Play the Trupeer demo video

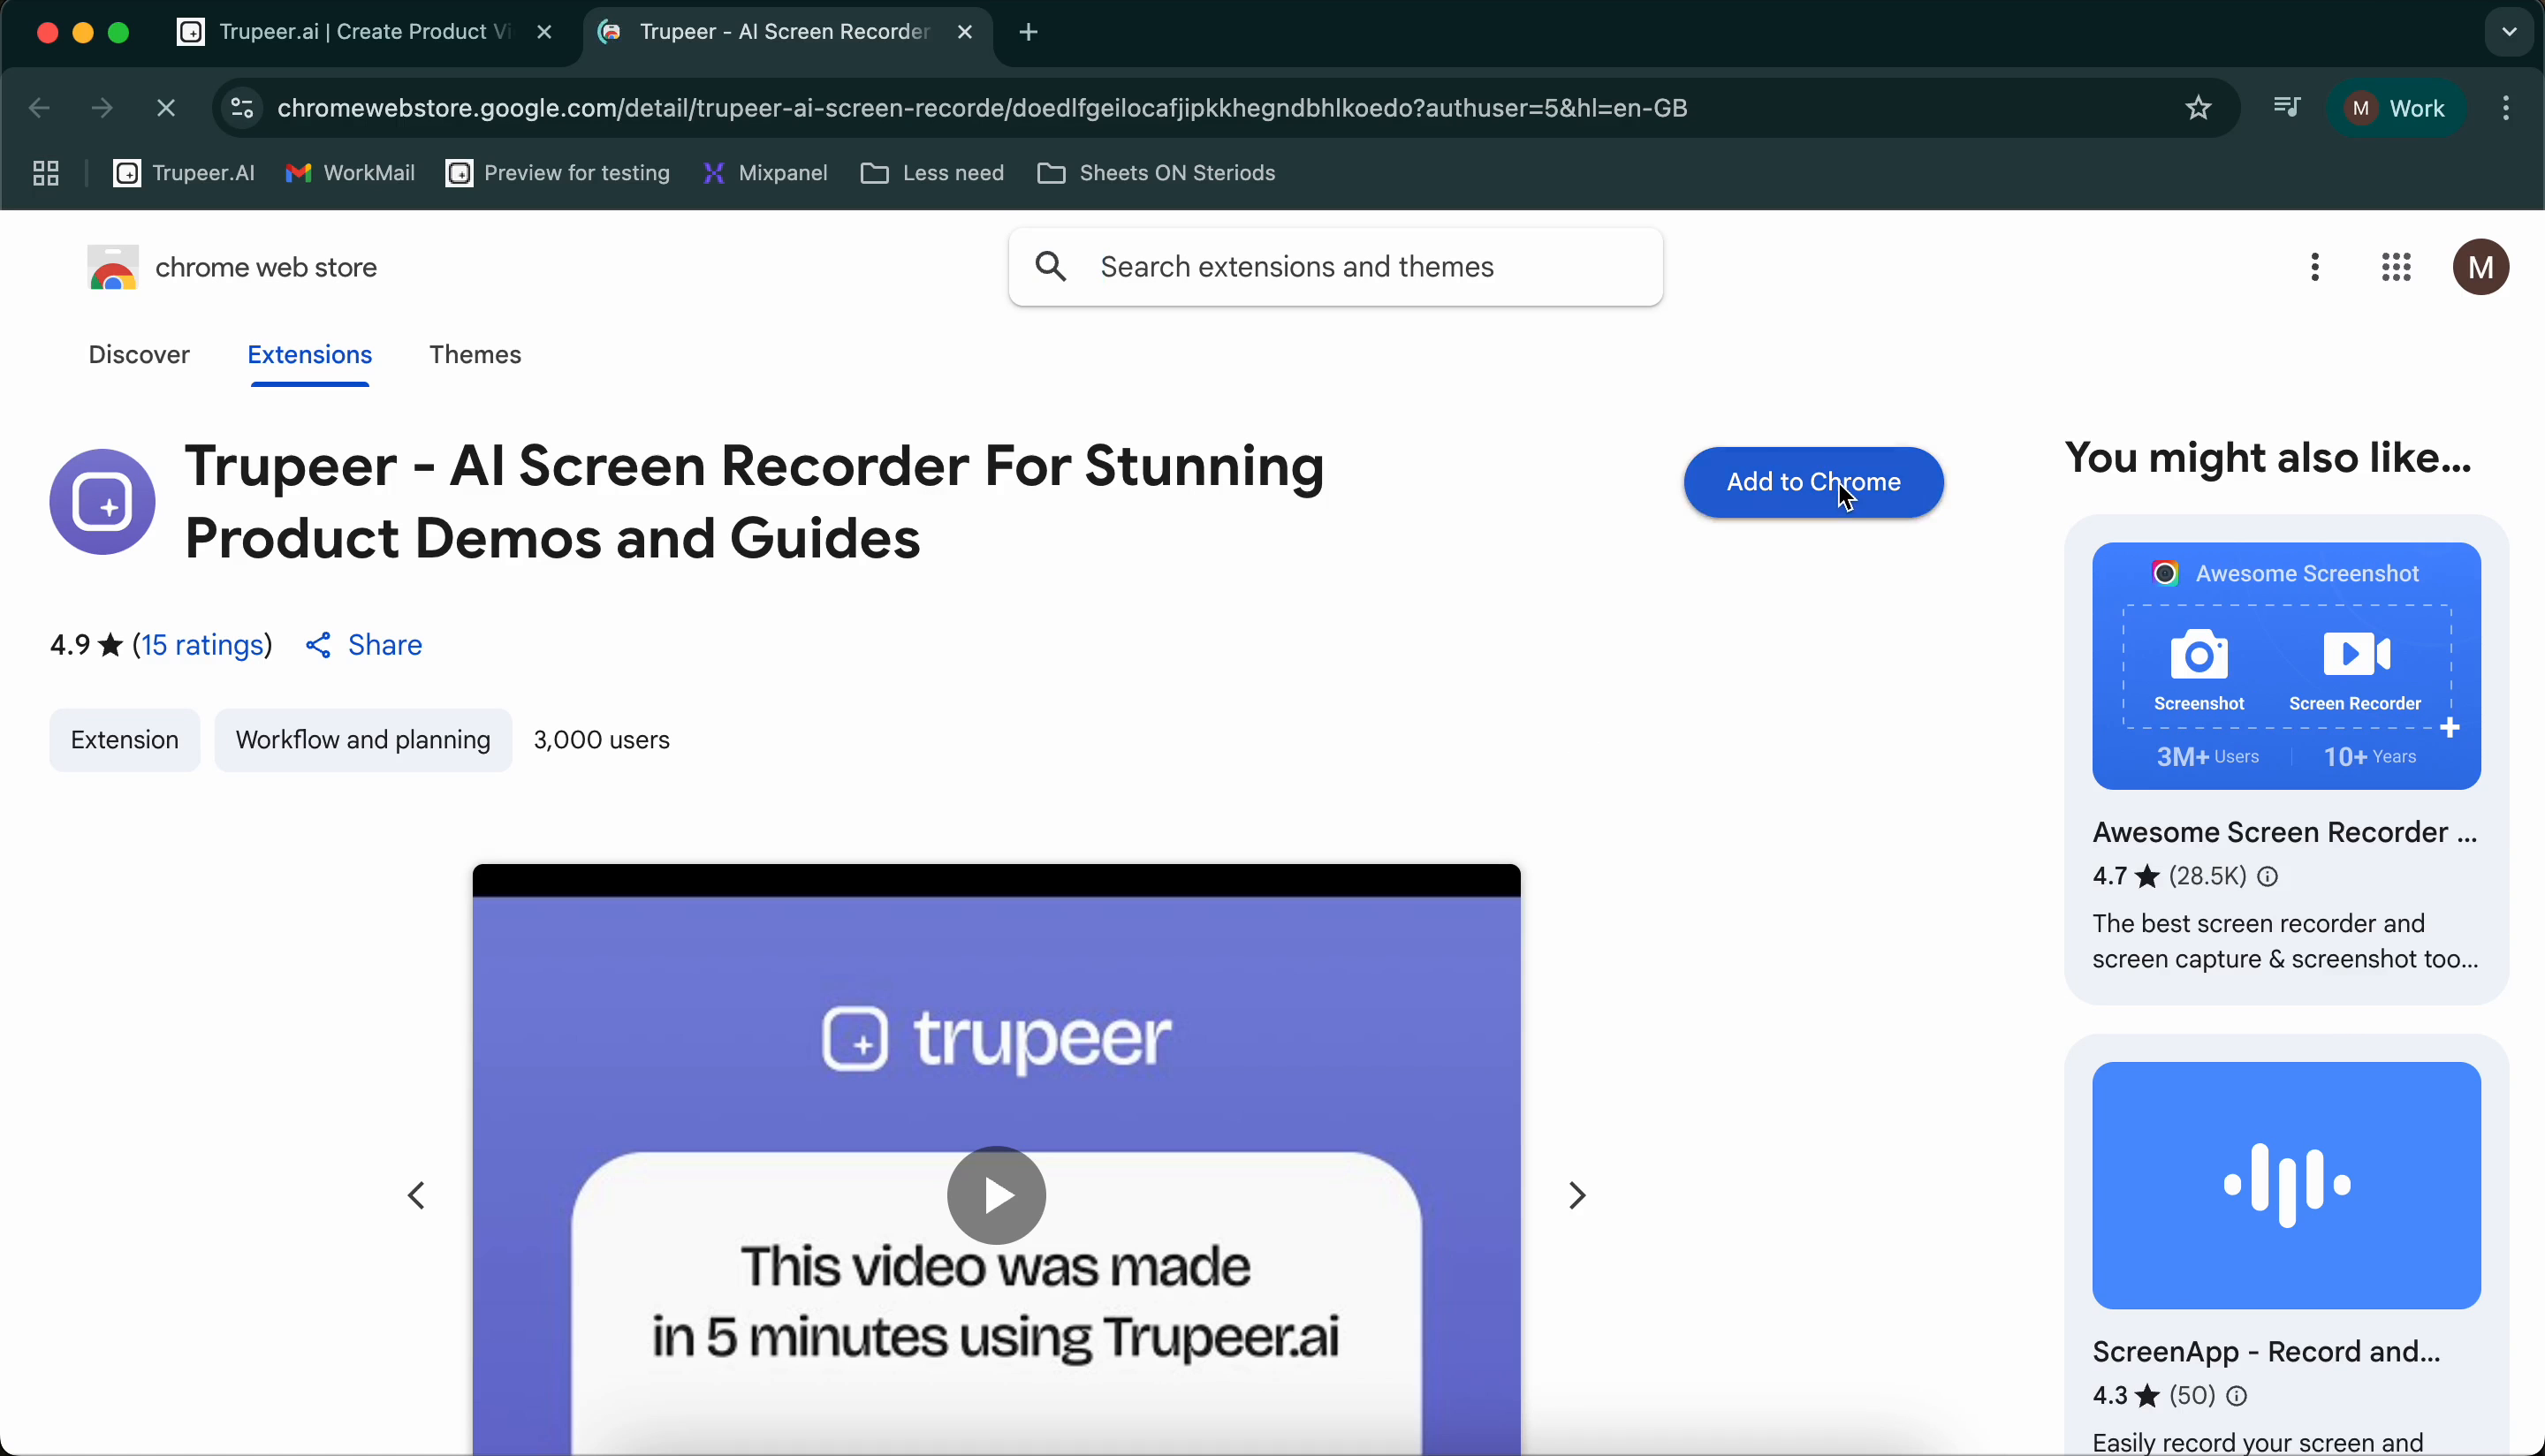tap(996, 1195)
